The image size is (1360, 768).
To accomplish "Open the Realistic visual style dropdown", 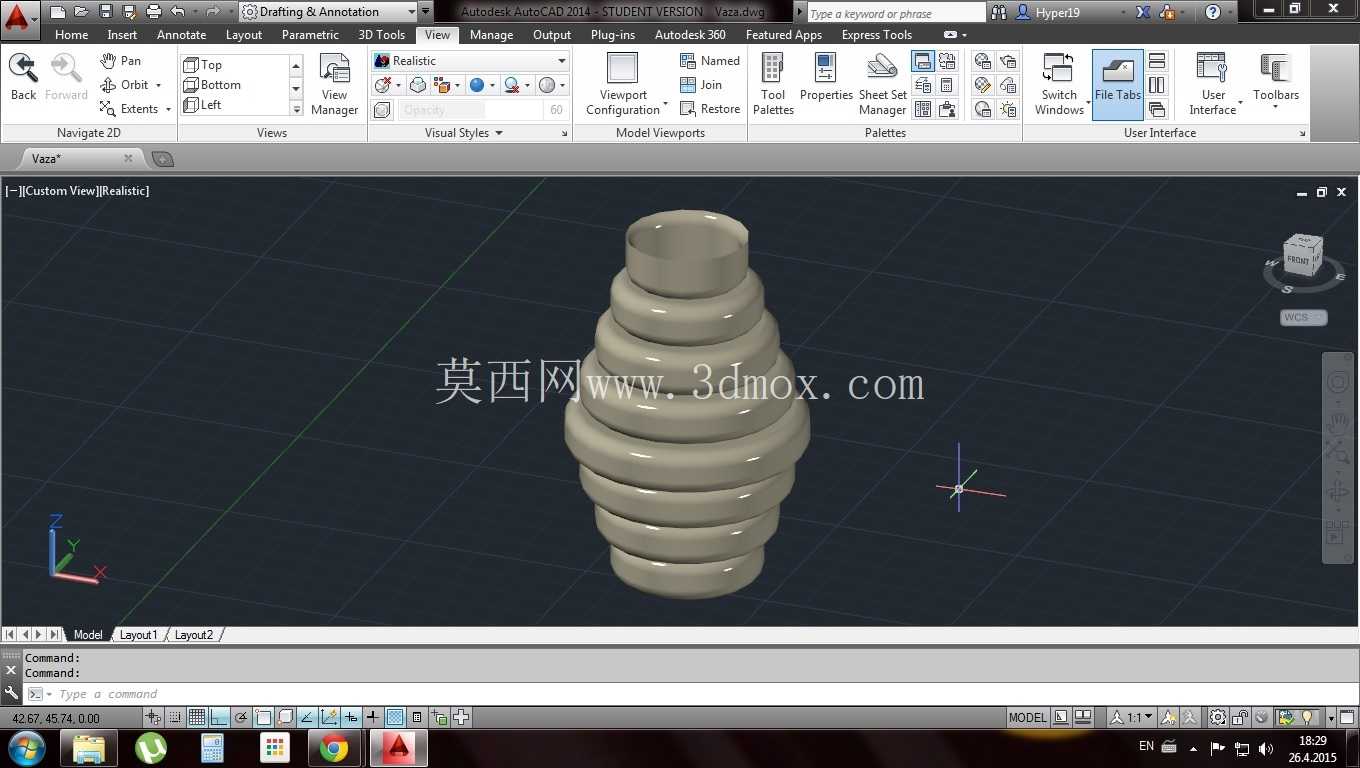I will (x=470, y=61).
